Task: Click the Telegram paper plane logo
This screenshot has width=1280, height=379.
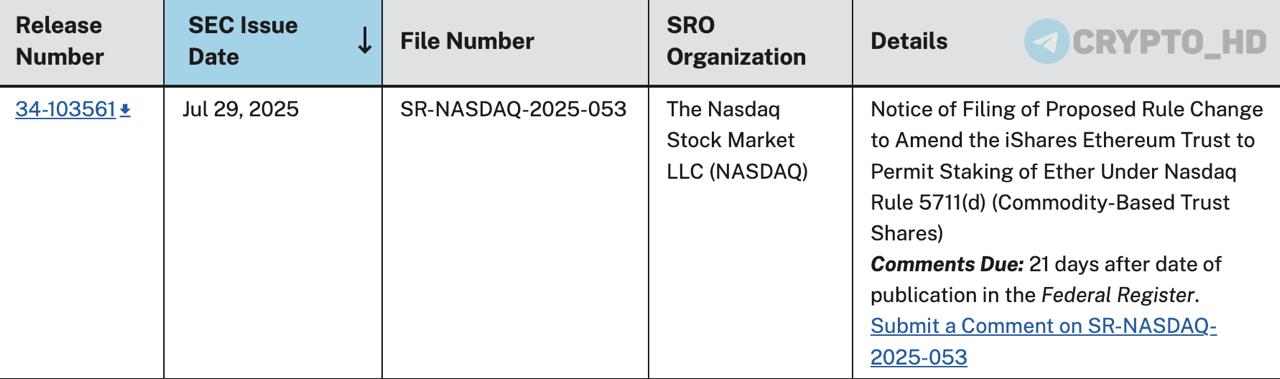Action: (x=1046, y=42)
